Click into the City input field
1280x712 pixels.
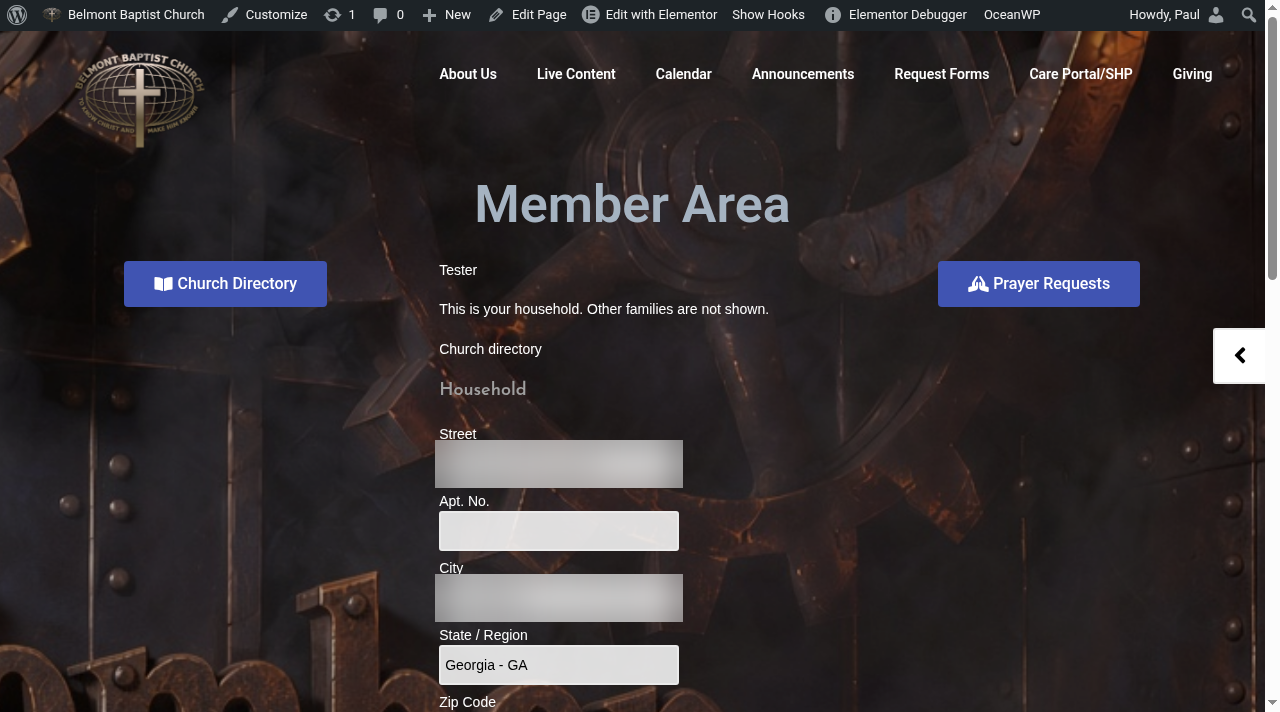pos(559,598)
